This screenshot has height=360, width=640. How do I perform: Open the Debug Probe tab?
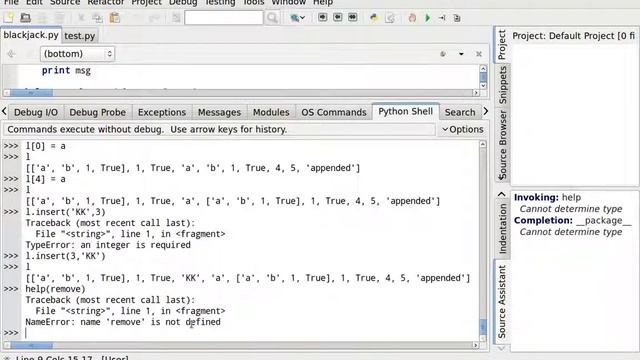(98, 112)
